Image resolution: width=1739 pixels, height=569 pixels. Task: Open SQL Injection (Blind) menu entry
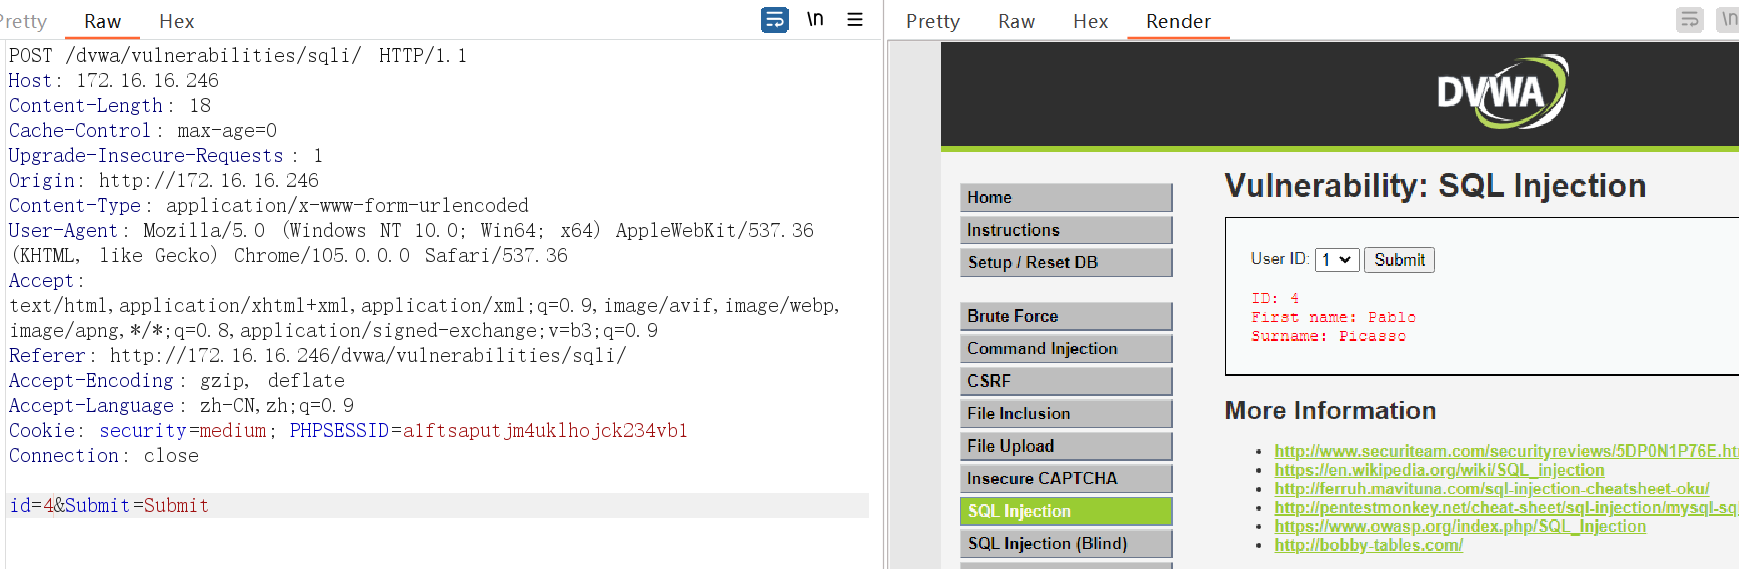click(1066, 543)
